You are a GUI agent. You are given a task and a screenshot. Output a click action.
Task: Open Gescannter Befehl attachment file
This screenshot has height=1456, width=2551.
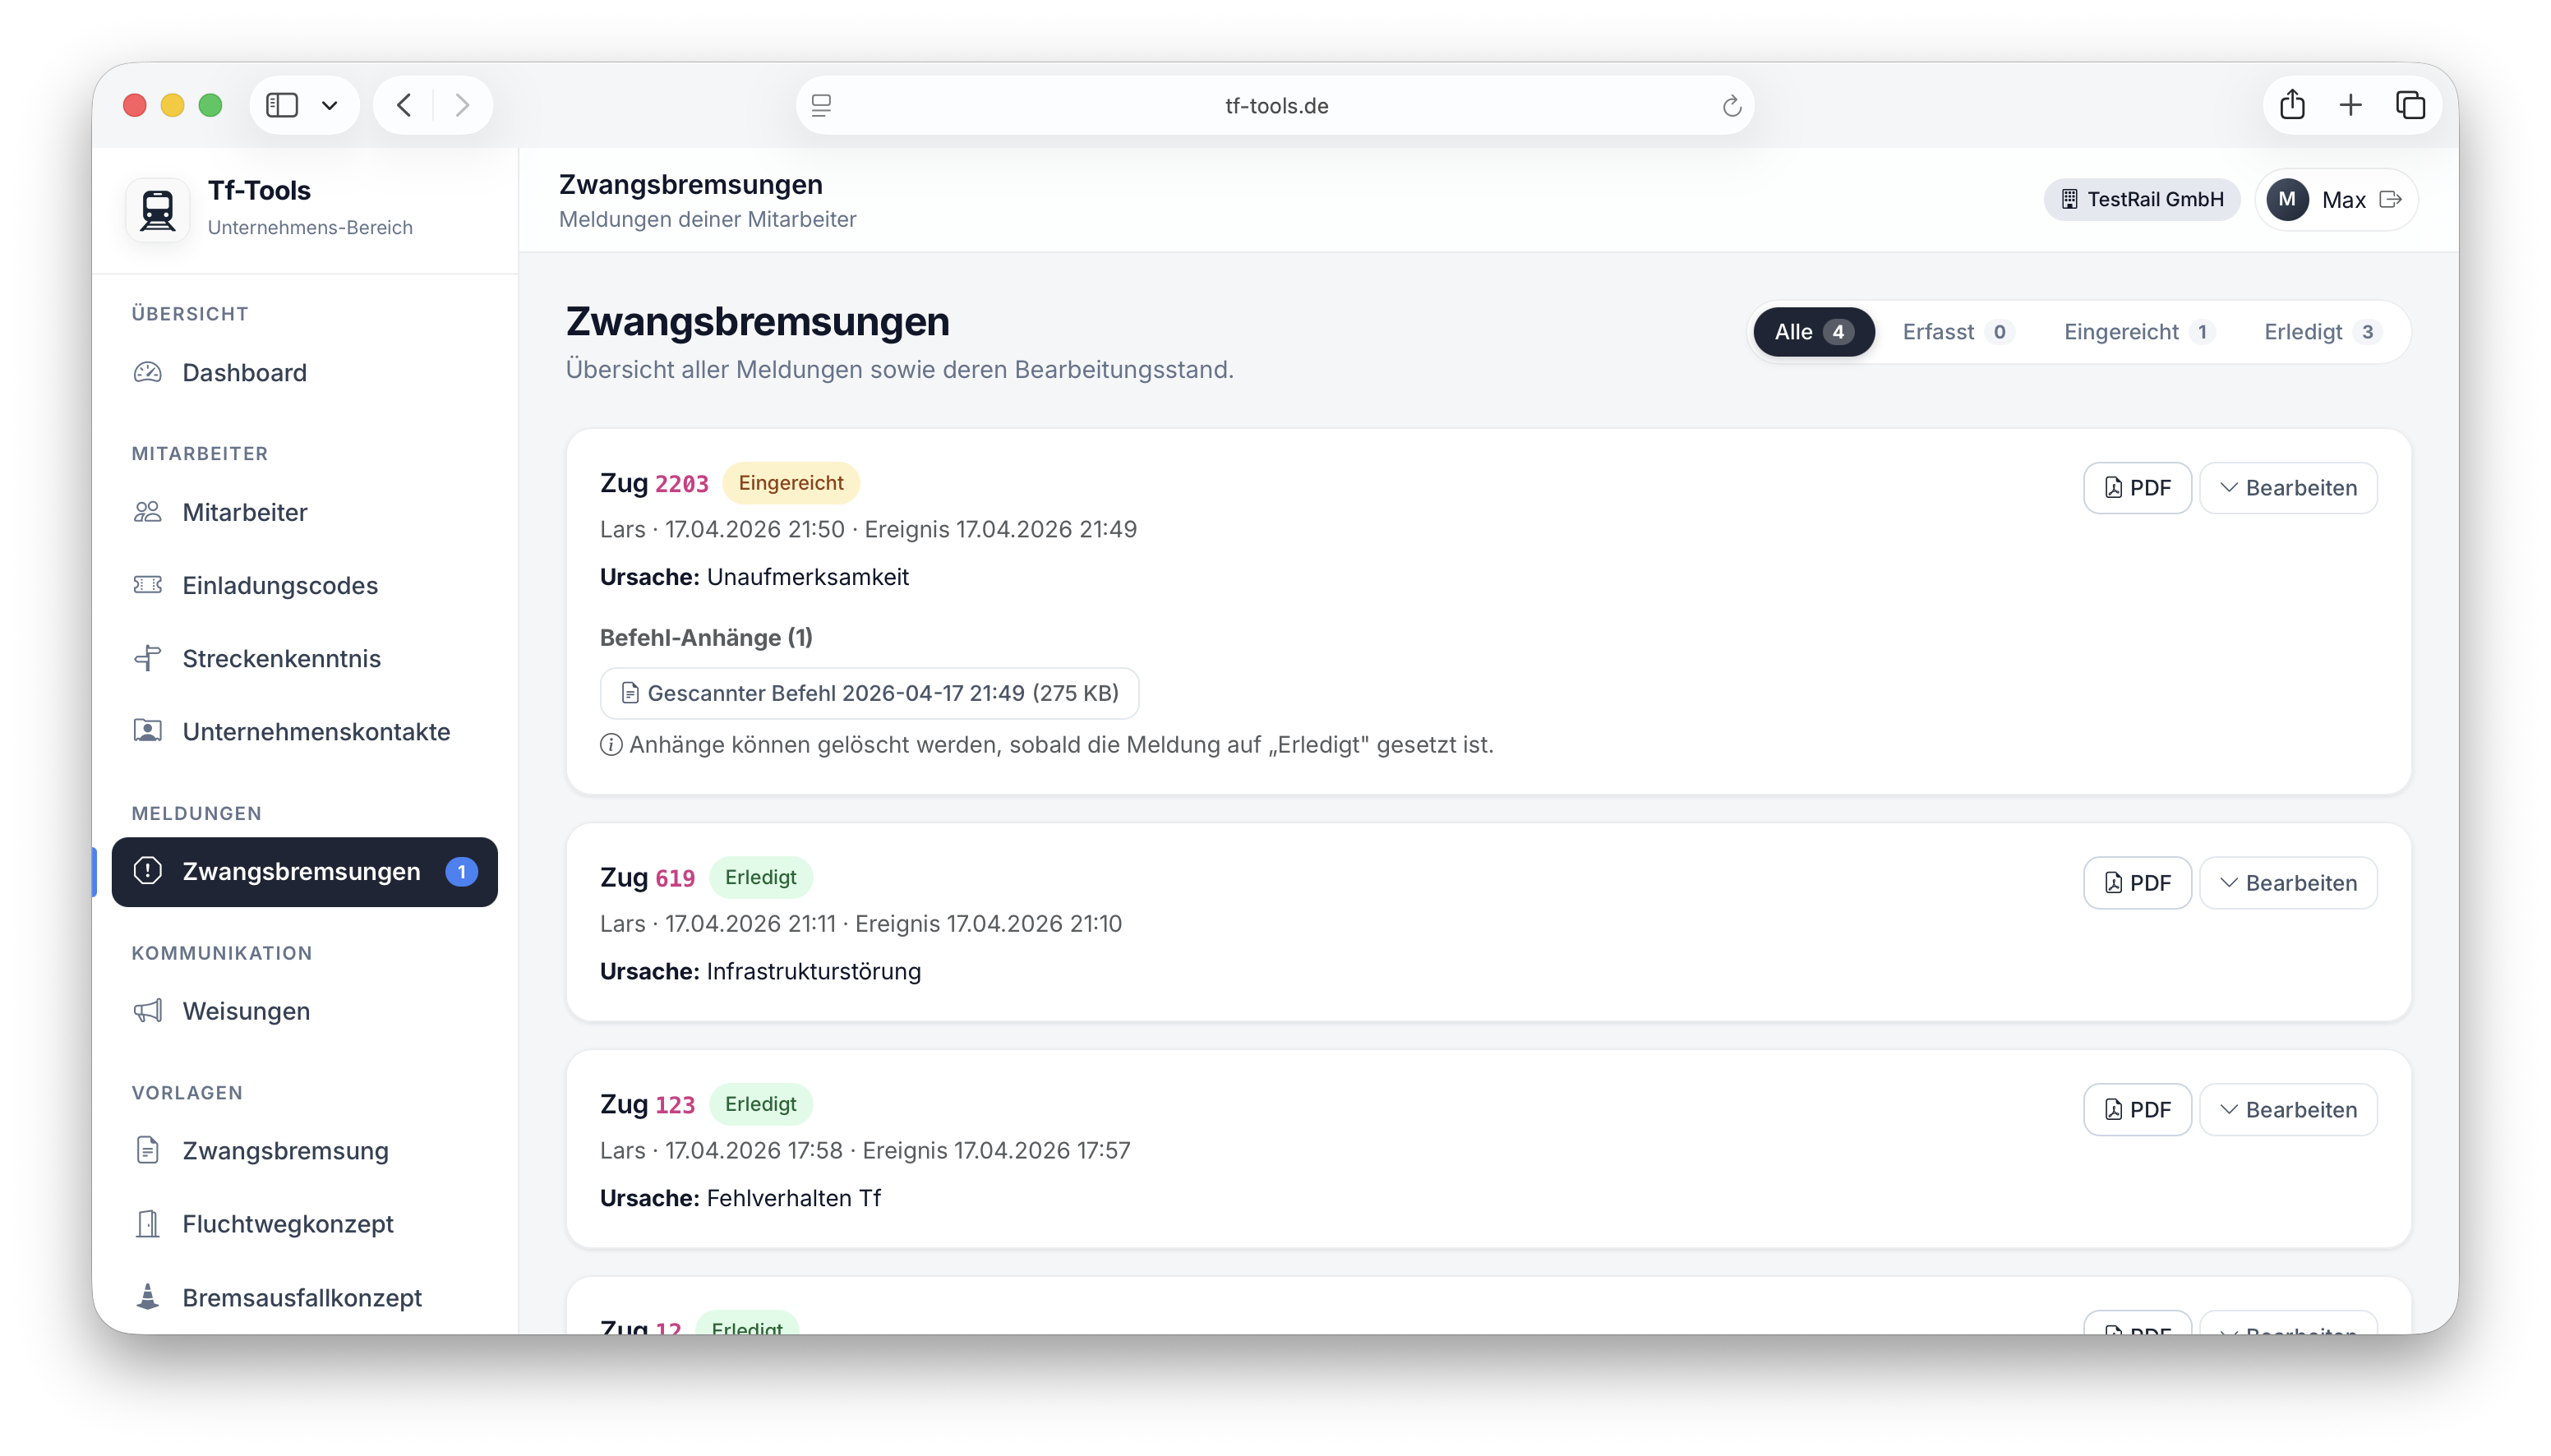pyautogui.click(x=869, y=693)
